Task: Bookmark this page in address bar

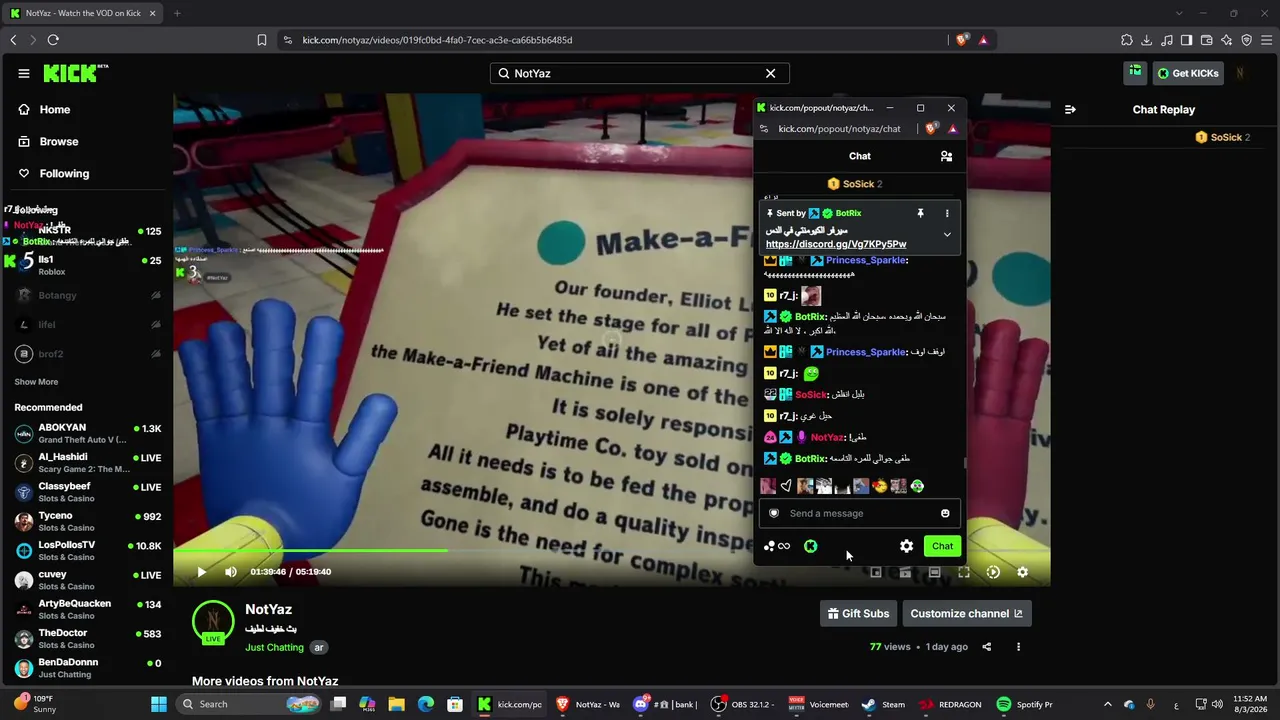Action: click(262, 40)
